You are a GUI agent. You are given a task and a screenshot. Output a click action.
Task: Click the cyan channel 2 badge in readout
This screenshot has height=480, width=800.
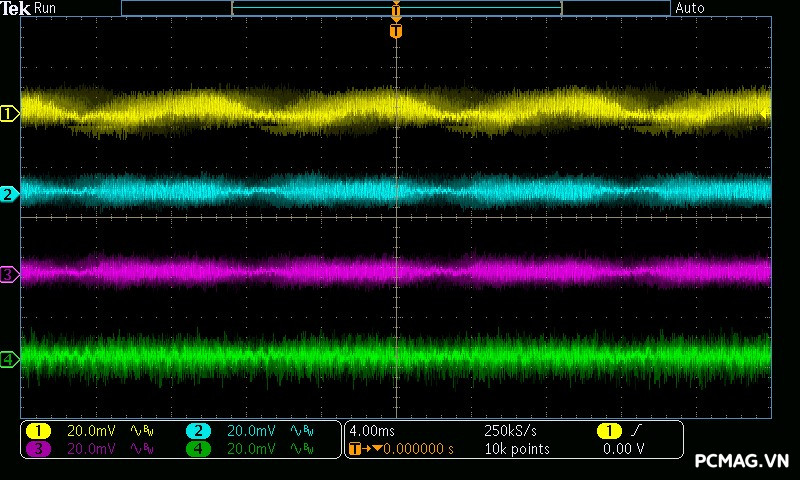198,430
